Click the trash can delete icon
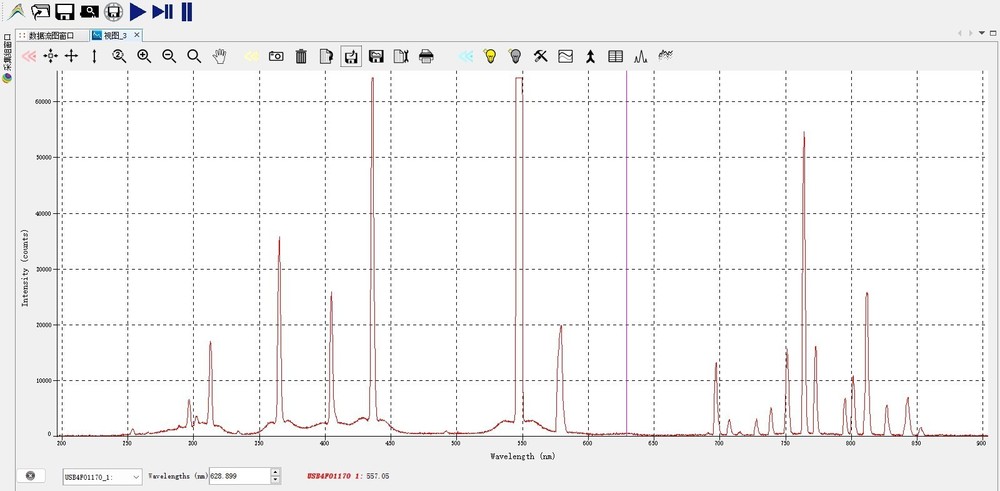This screenshot has width=1000, height=491. [x=301, y=57]
